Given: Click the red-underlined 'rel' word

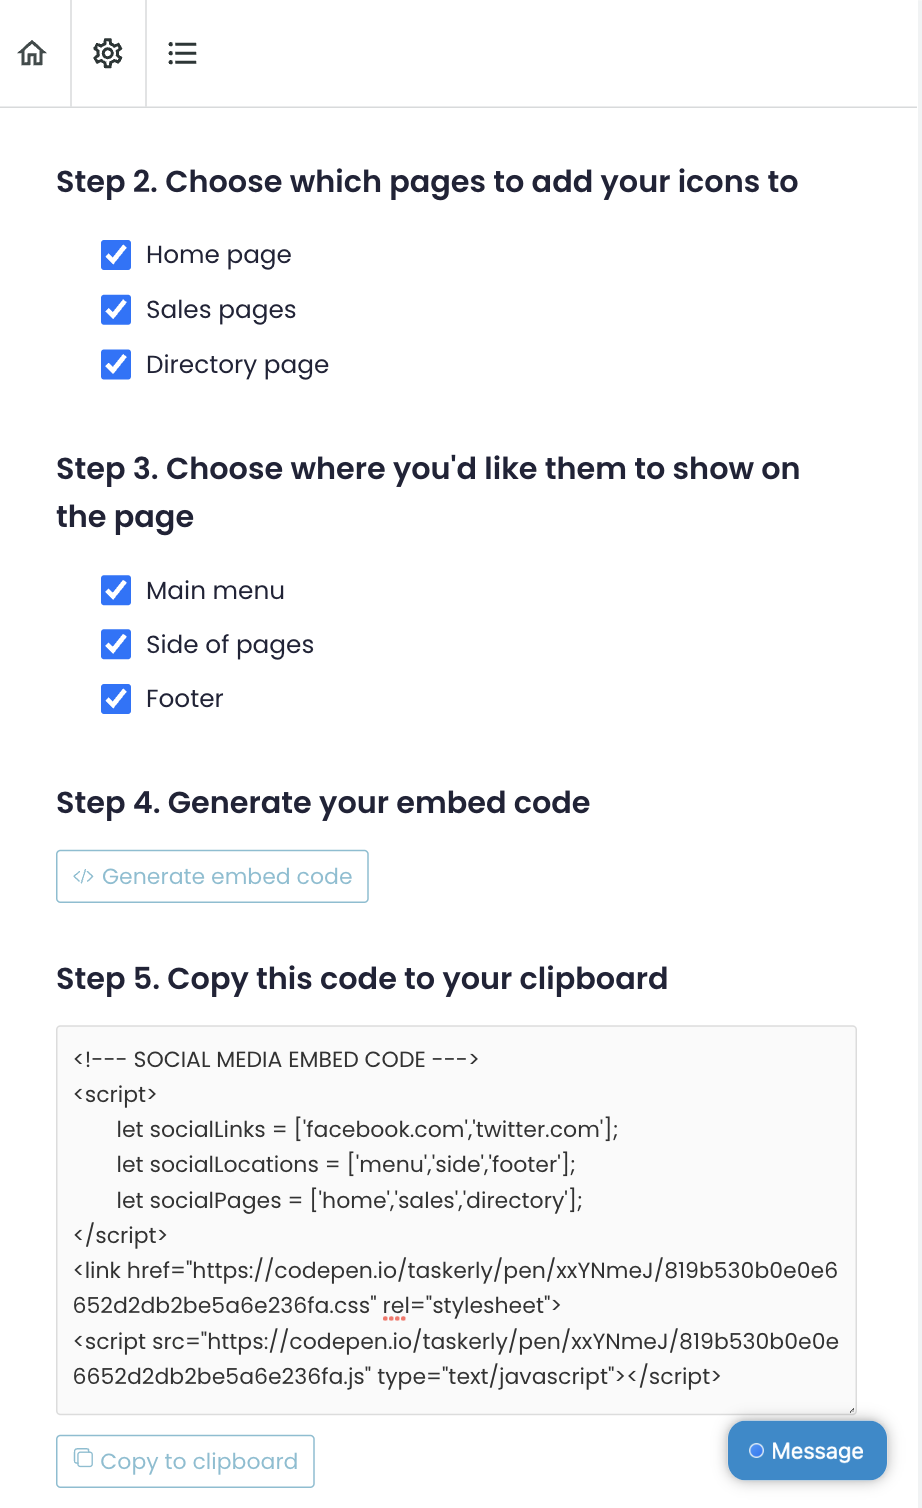Looking at the screenshot, I should [x=394, y=1306].
